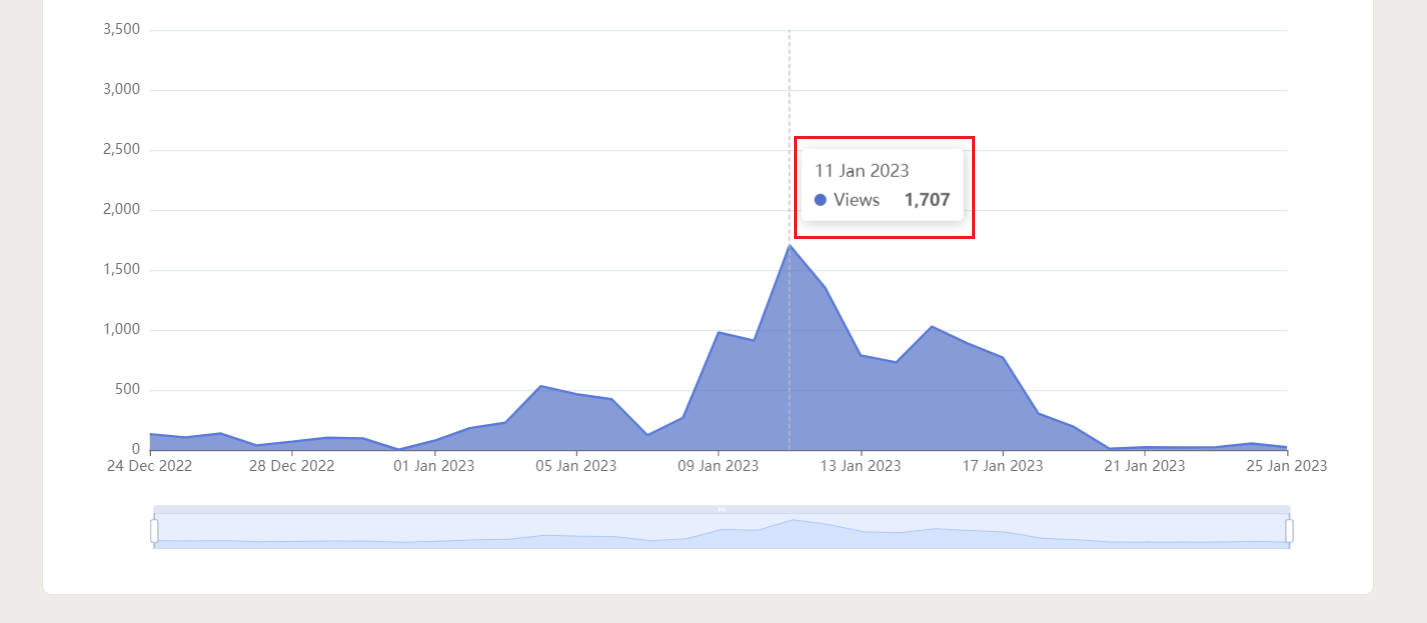Grab the right handle of the range slider

coord(1289,530)
